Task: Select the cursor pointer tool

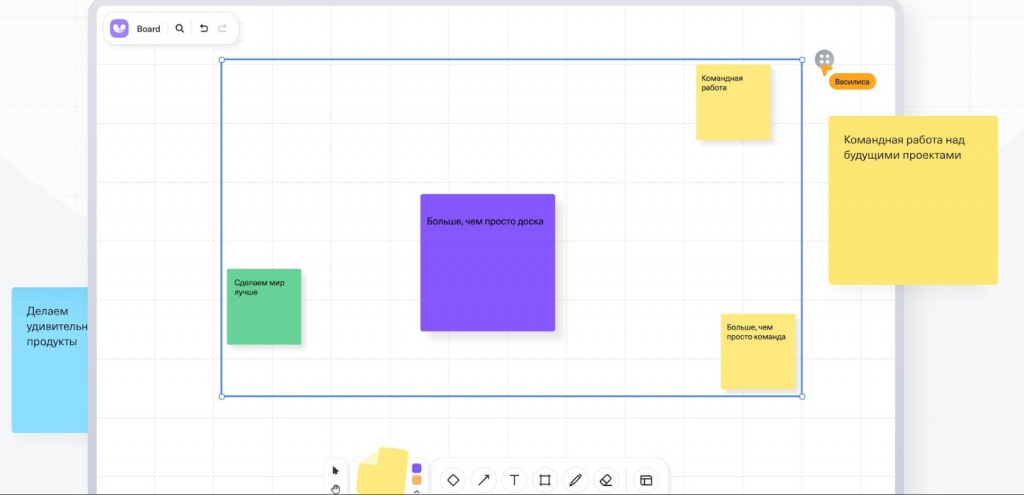Action: [336, 470]
